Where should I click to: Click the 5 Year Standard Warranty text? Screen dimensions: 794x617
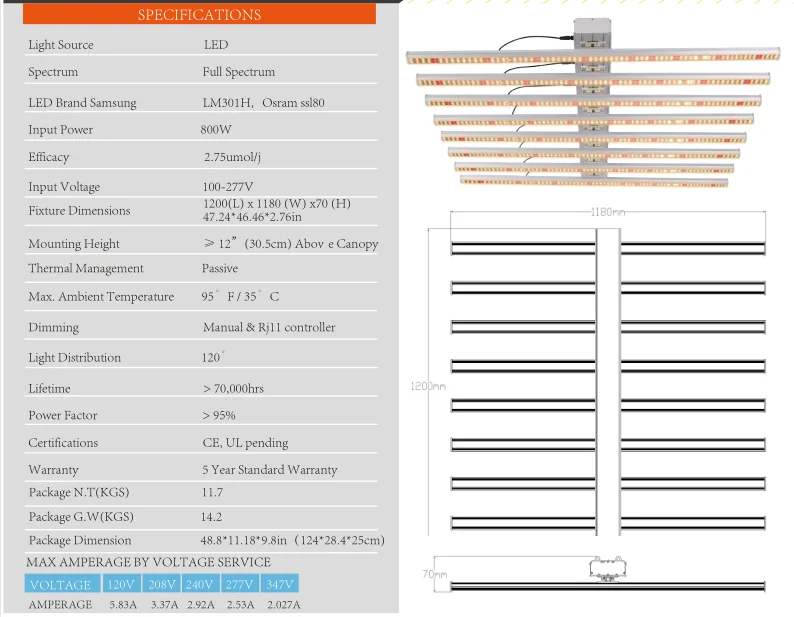pyautogui.click(x=269, y=469)
